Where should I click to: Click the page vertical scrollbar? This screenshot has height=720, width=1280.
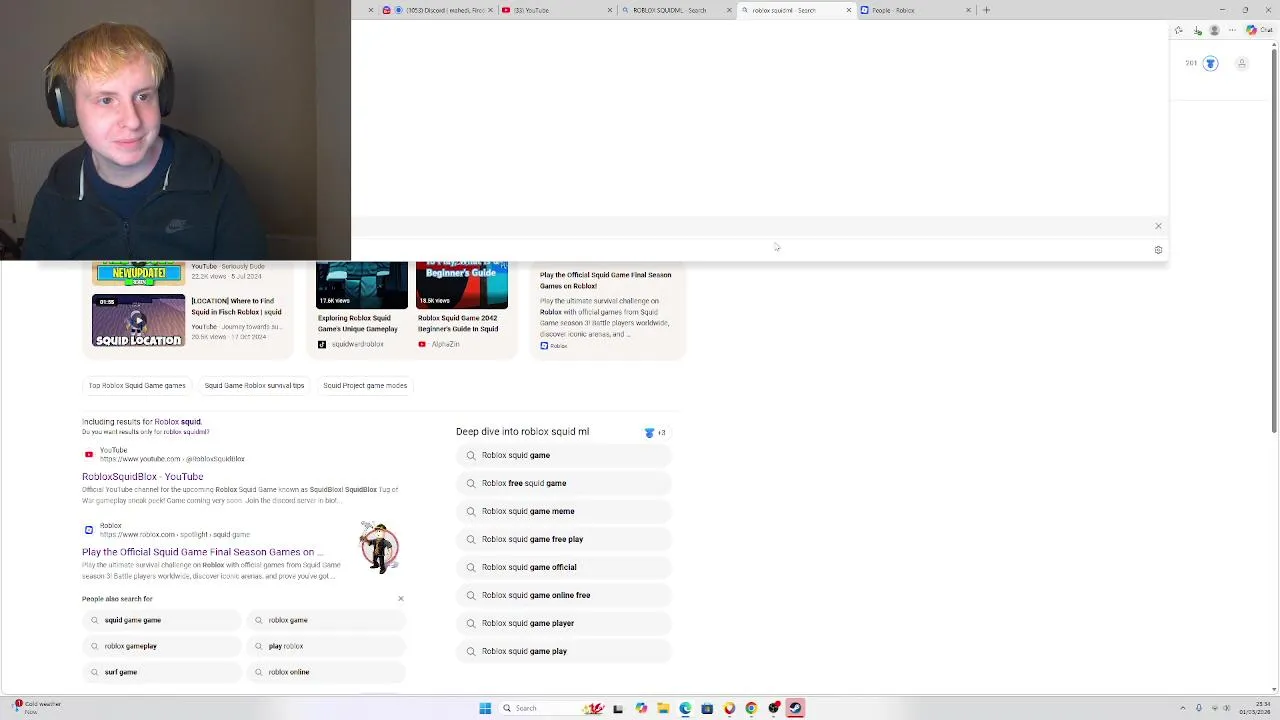[x=1274, y=240]
